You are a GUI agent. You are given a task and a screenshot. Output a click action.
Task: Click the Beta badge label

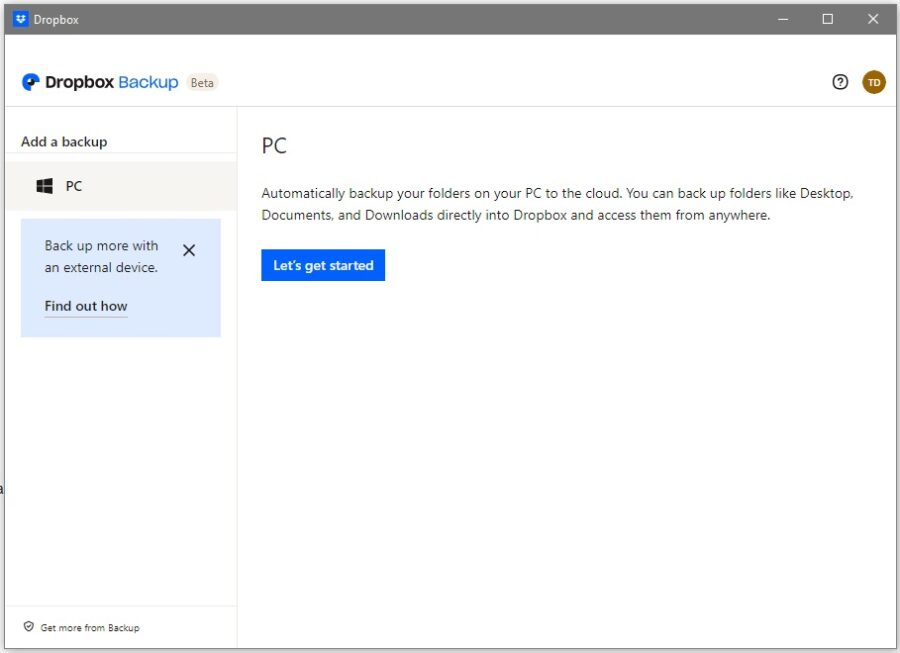point(202,83)
